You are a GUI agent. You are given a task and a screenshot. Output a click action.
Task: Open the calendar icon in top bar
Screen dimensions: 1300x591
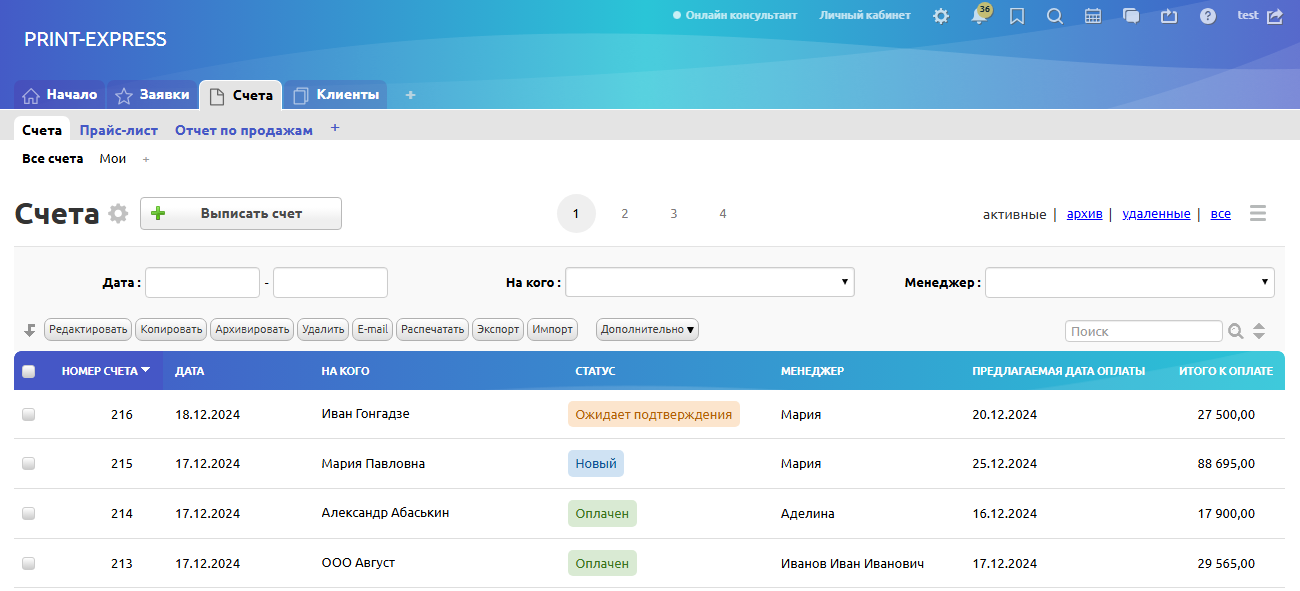tap(1093, 16)
